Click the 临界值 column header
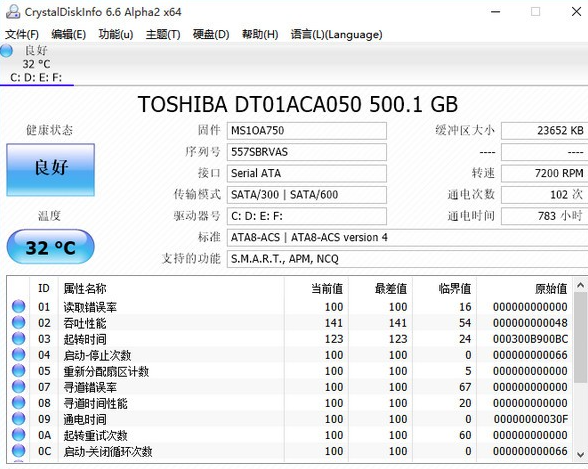 tap(445, 288)
